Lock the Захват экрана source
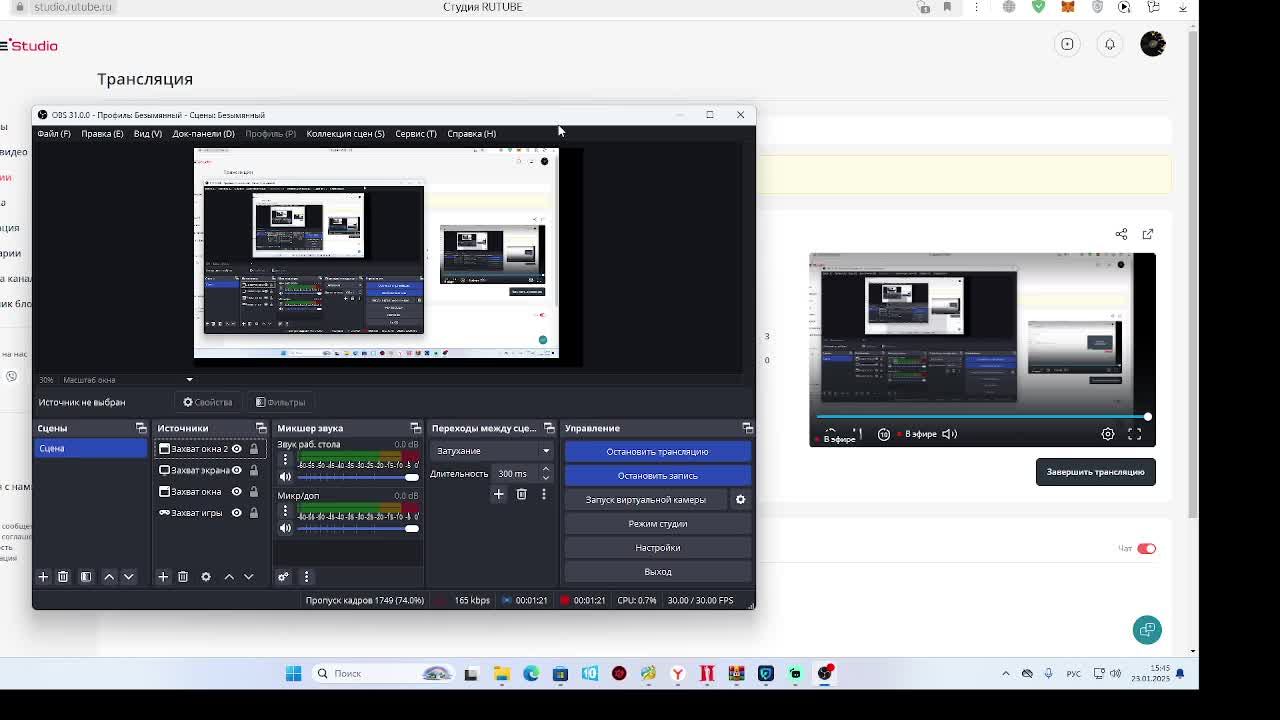Screen dimensions: 1280x720 pos(254,470)
